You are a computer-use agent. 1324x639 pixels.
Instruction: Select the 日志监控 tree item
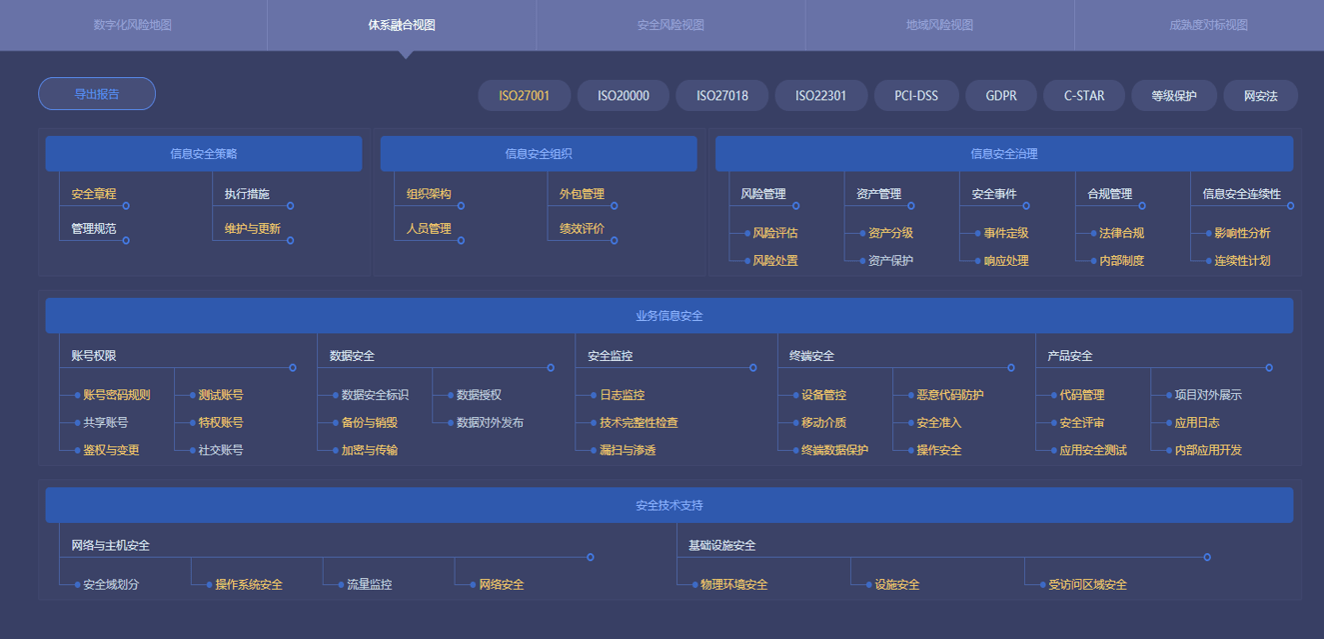coord(621,395)
